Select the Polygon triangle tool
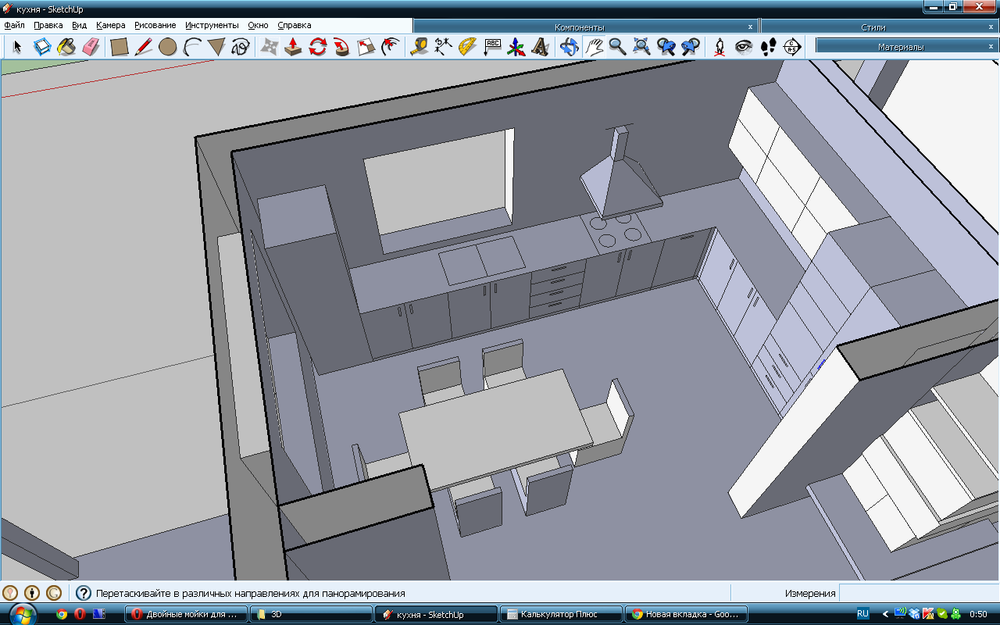1000x625 pixels. (216, 47)
